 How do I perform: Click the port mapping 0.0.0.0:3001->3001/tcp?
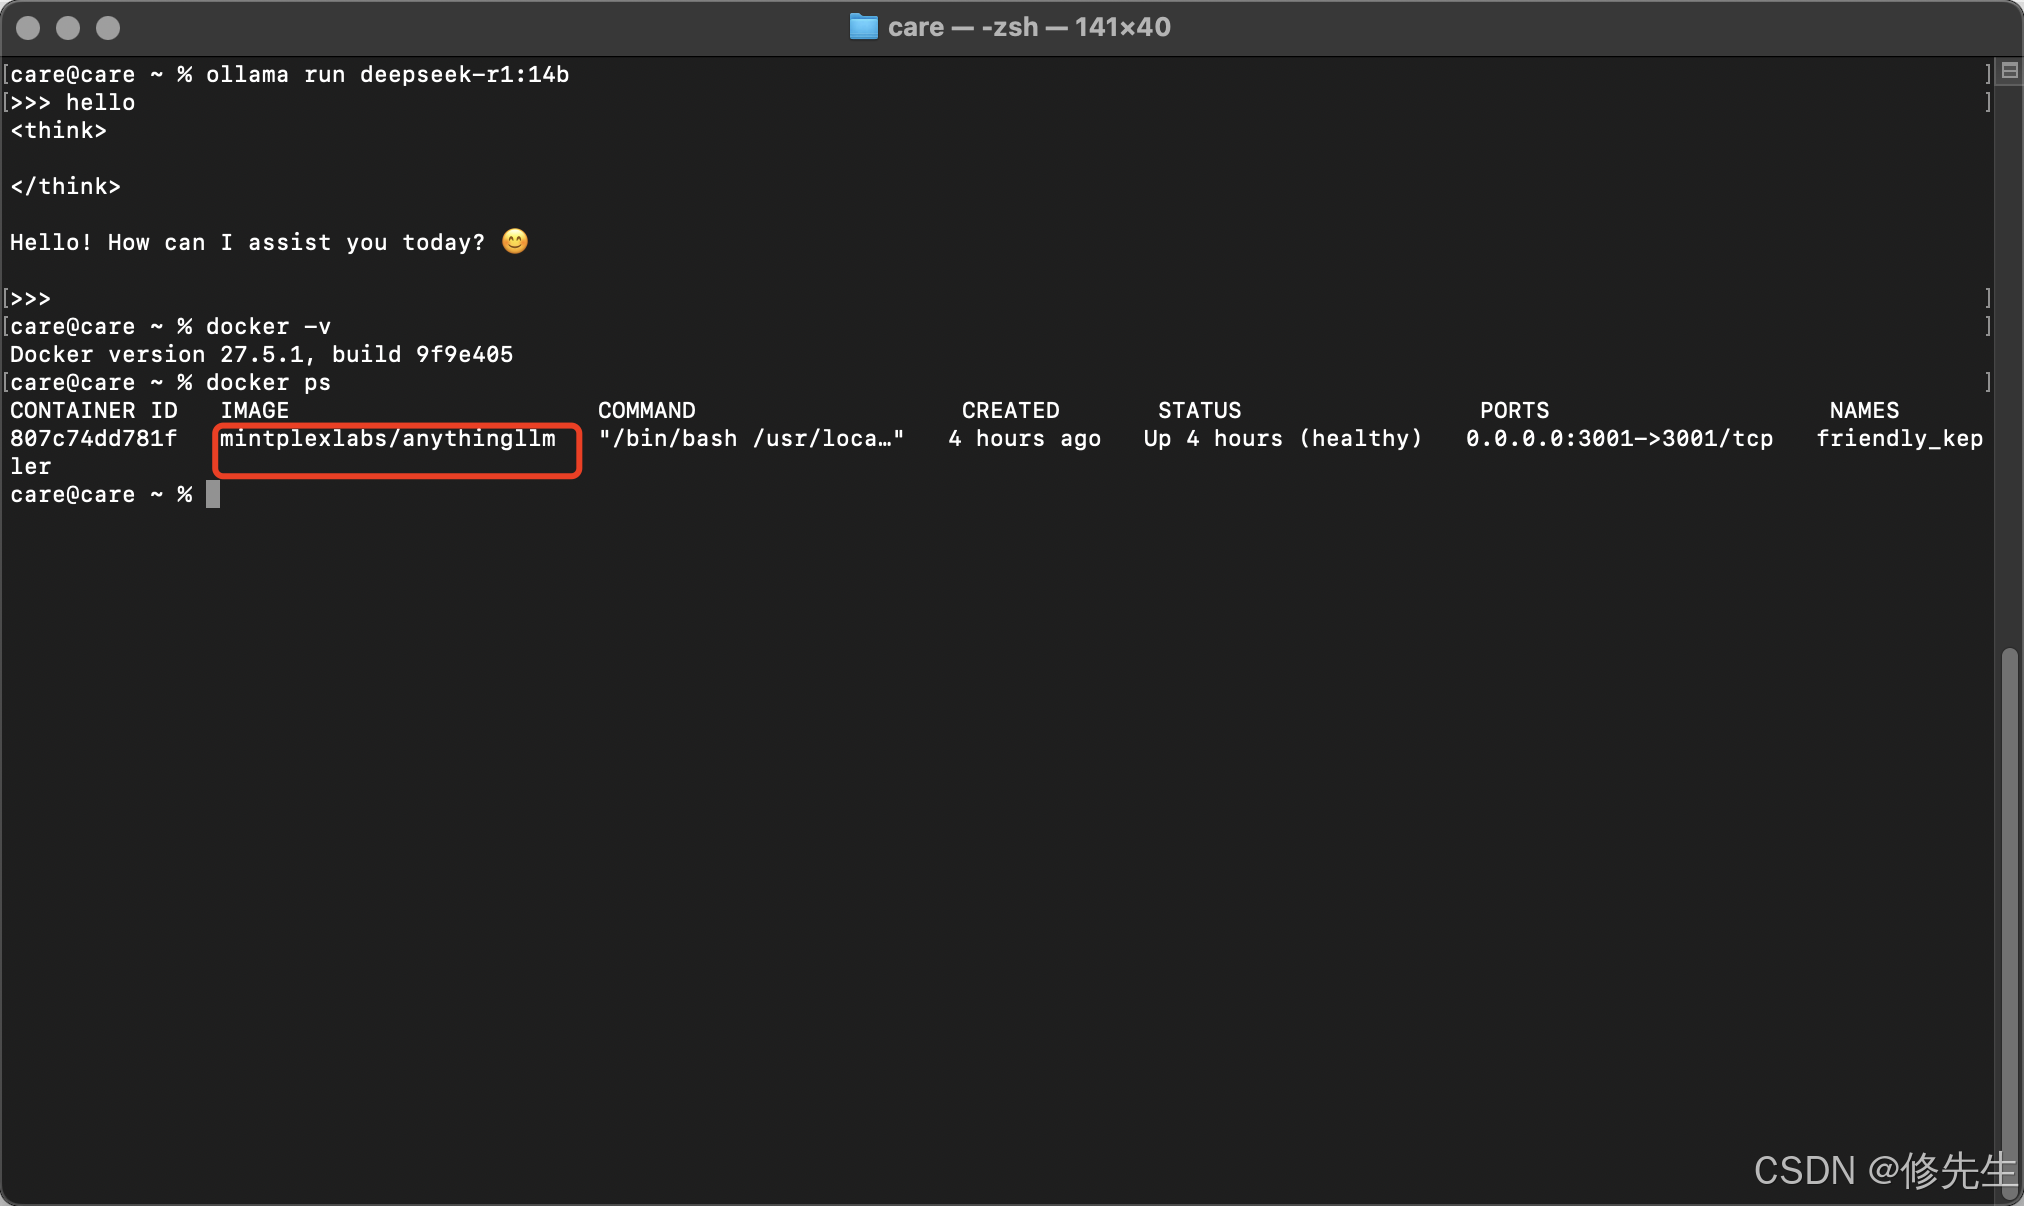coord(1619,438)
